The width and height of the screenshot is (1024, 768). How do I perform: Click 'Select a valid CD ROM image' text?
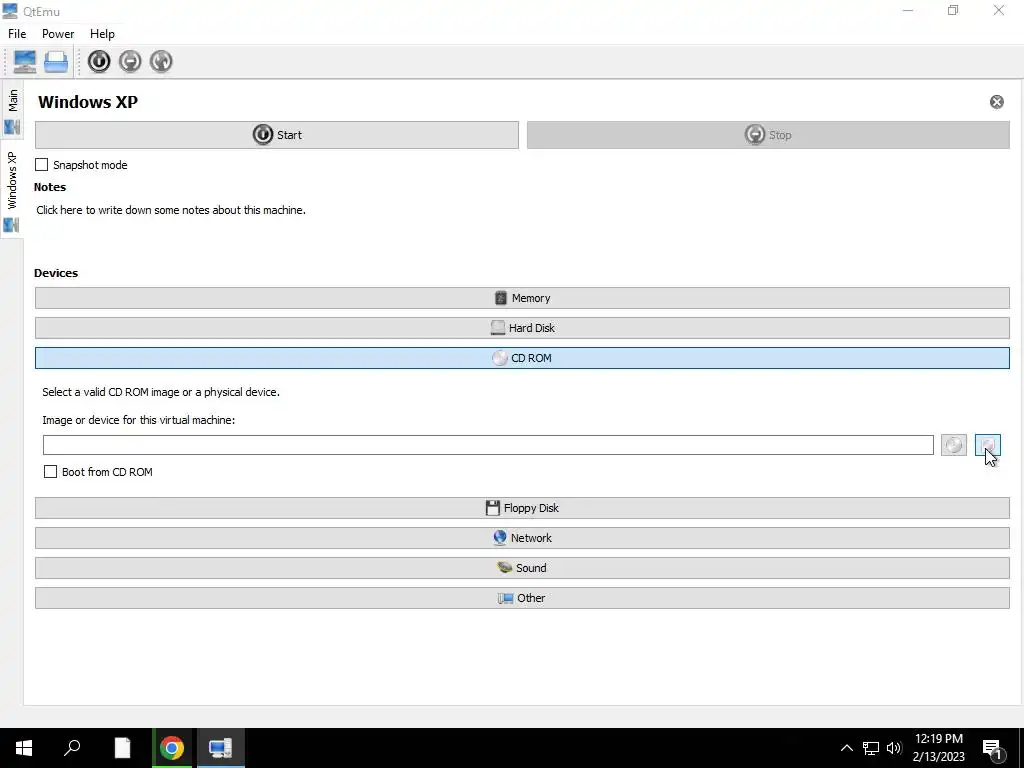pyautogui.click(x=161, y=392)
